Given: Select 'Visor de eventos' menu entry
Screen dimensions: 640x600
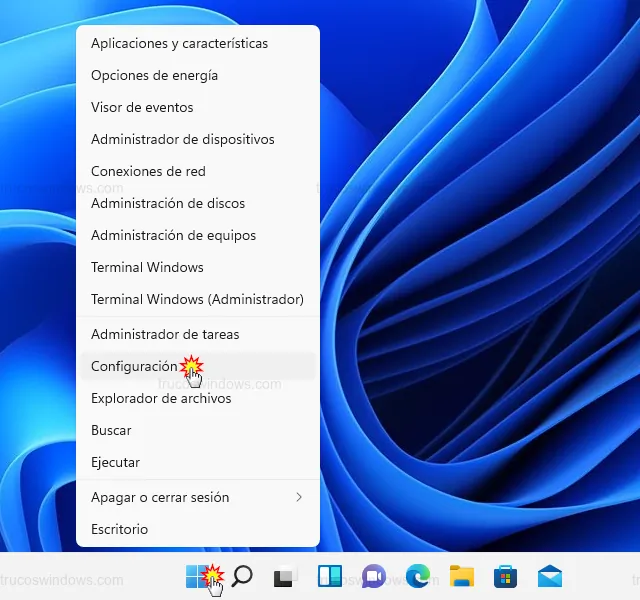Looking at the screenshot, I should click(142, 107).
